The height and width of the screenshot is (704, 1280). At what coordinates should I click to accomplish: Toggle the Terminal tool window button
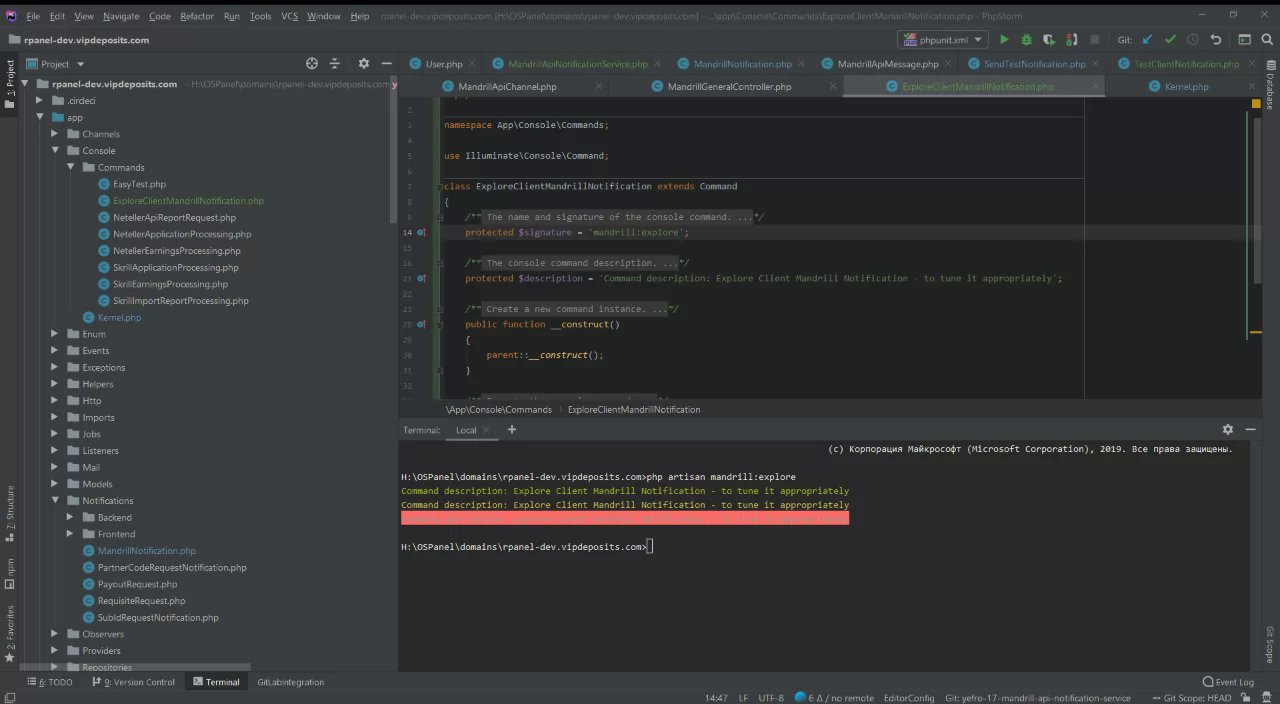(x=214, y=682)
